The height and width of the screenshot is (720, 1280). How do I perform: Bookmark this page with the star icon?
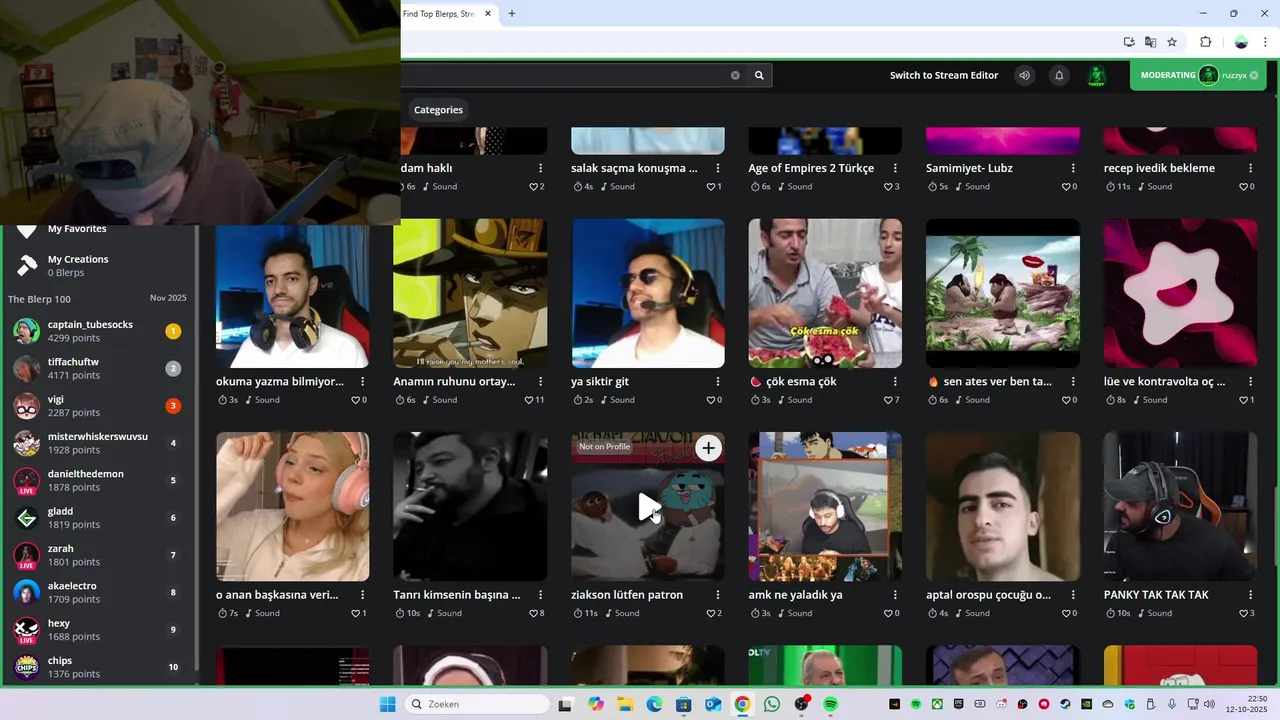pos(1172,42)
